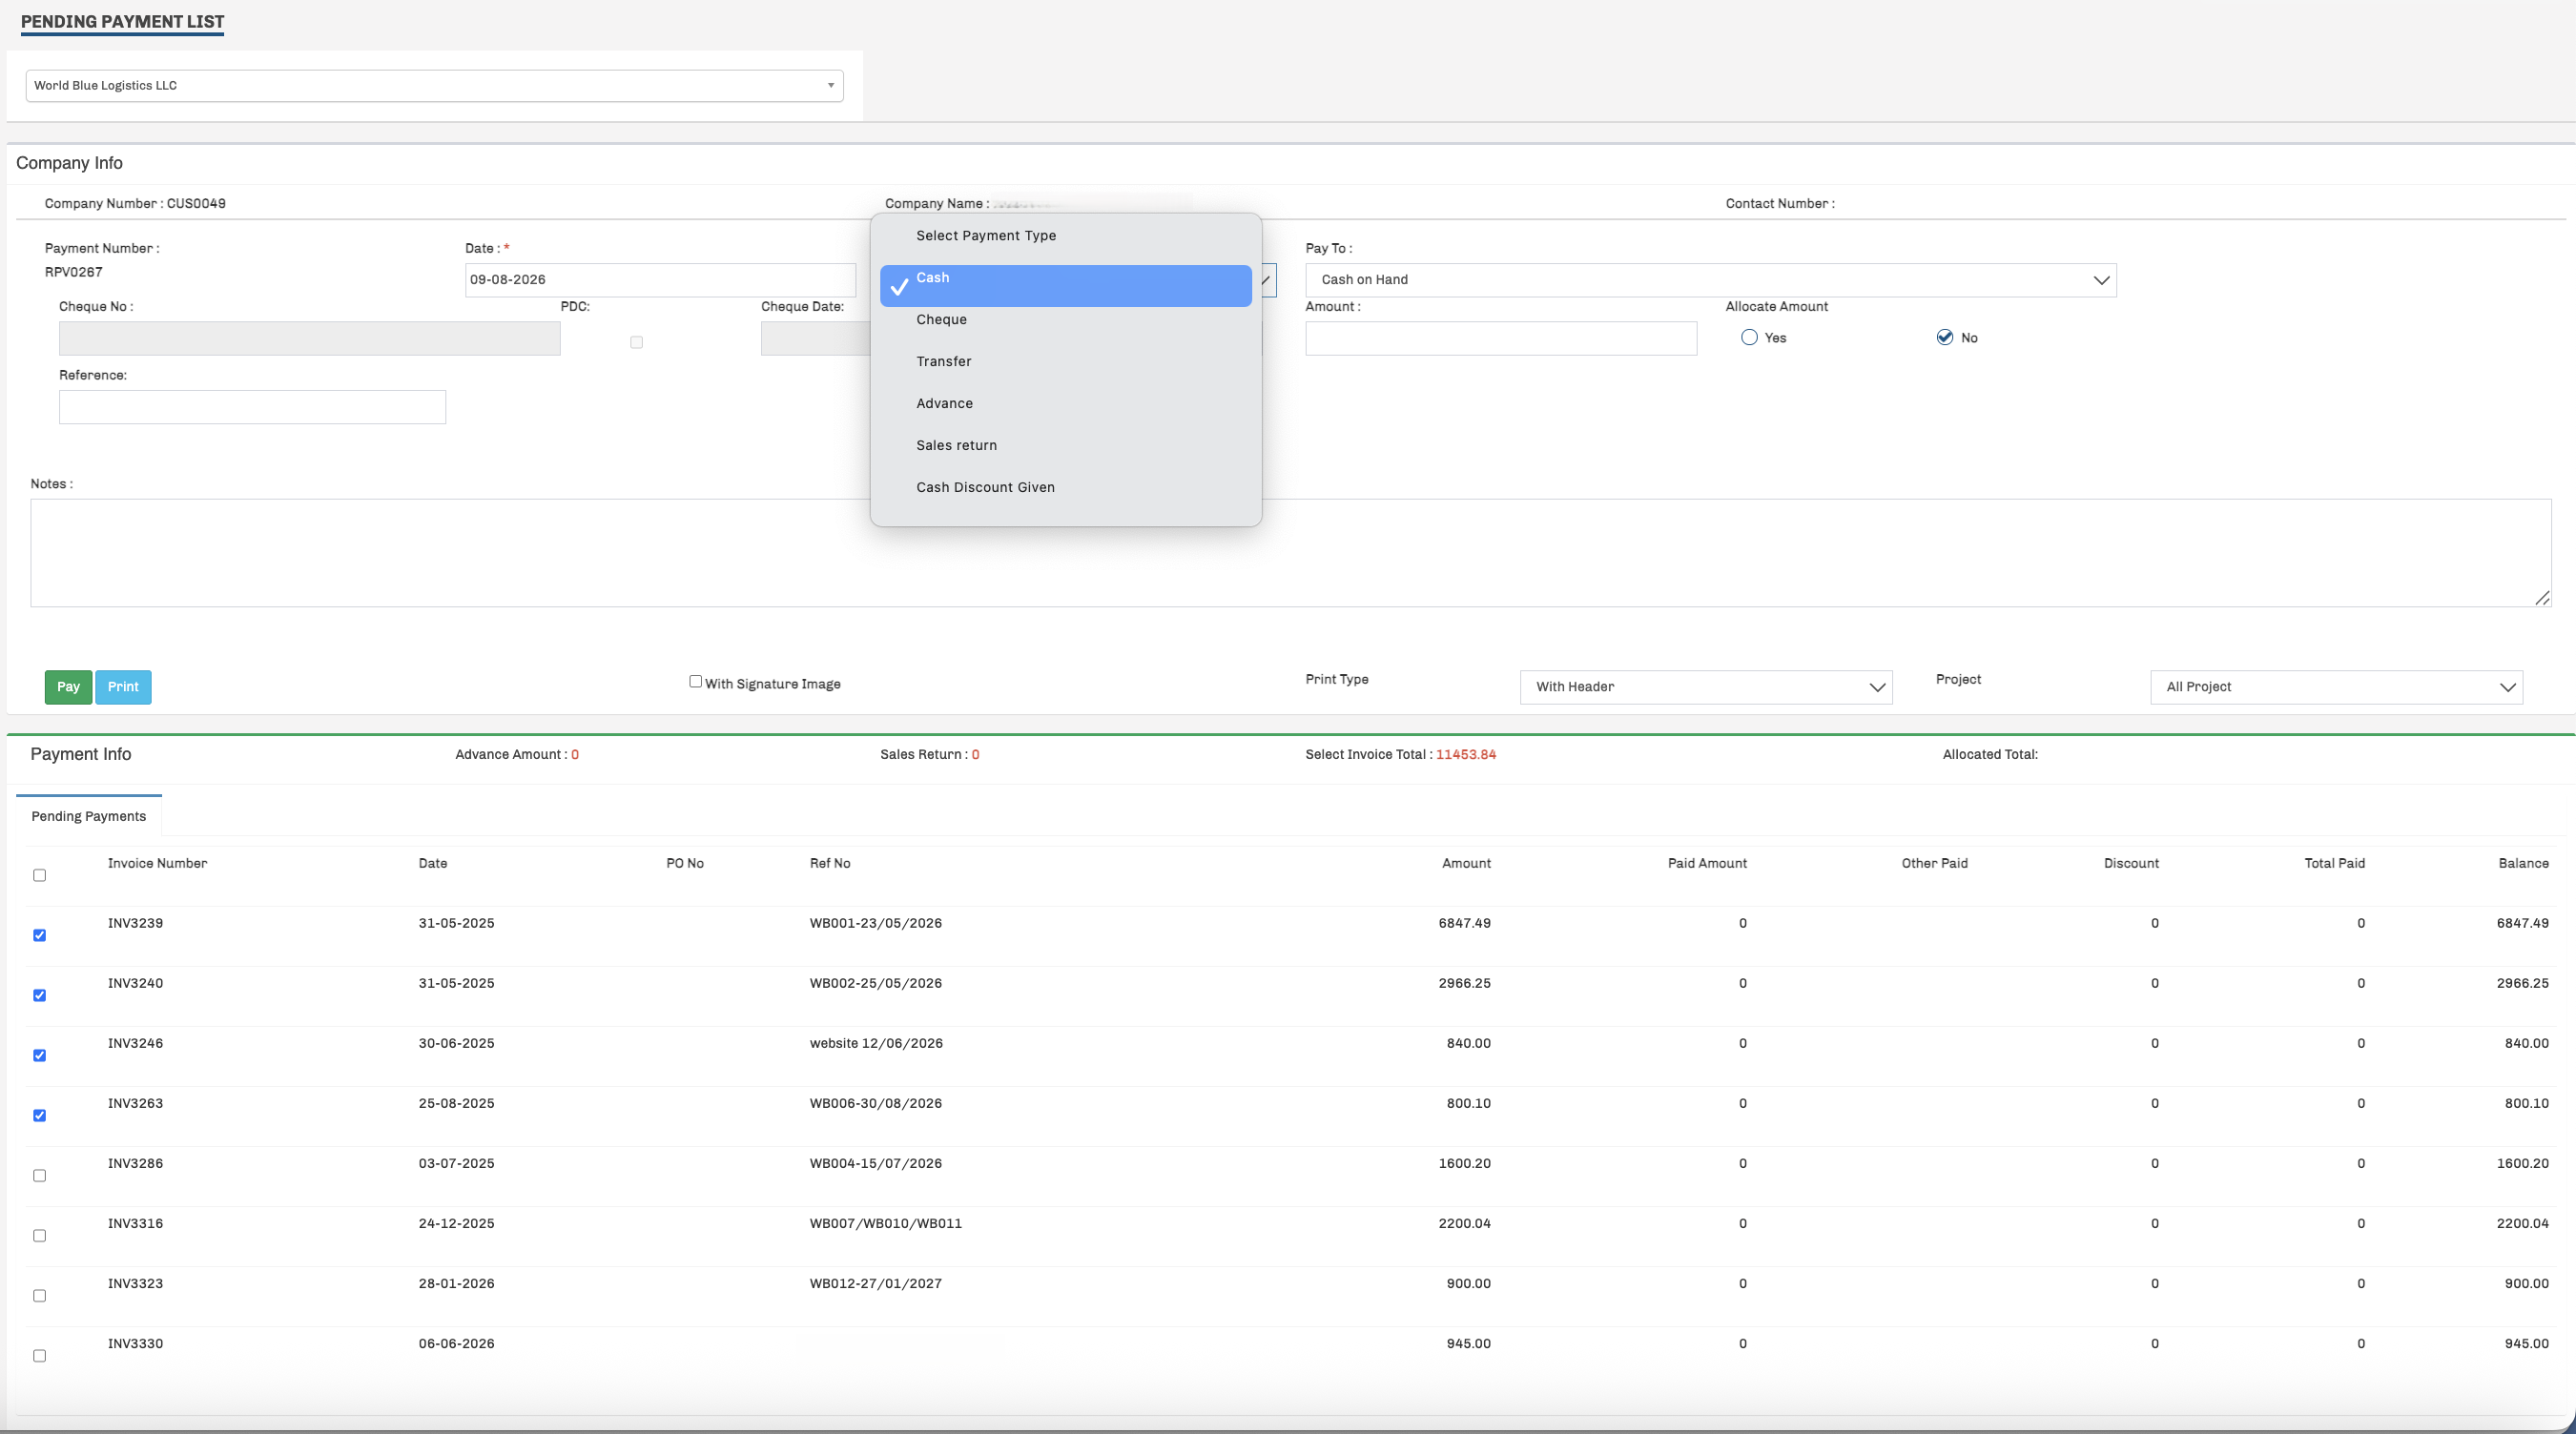Image resolution: width=2576 pixels, height=1434 pixels.
Task: Open the Print Type With Header dropdown
Action: coord(1706,687)
